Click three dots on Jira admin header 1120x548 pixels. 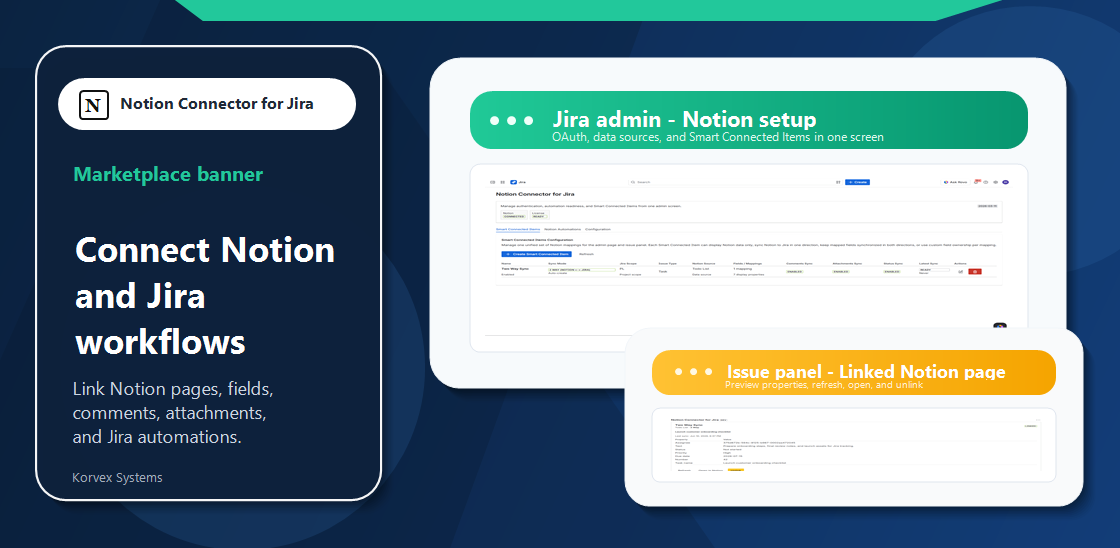[x=511, y=120]
